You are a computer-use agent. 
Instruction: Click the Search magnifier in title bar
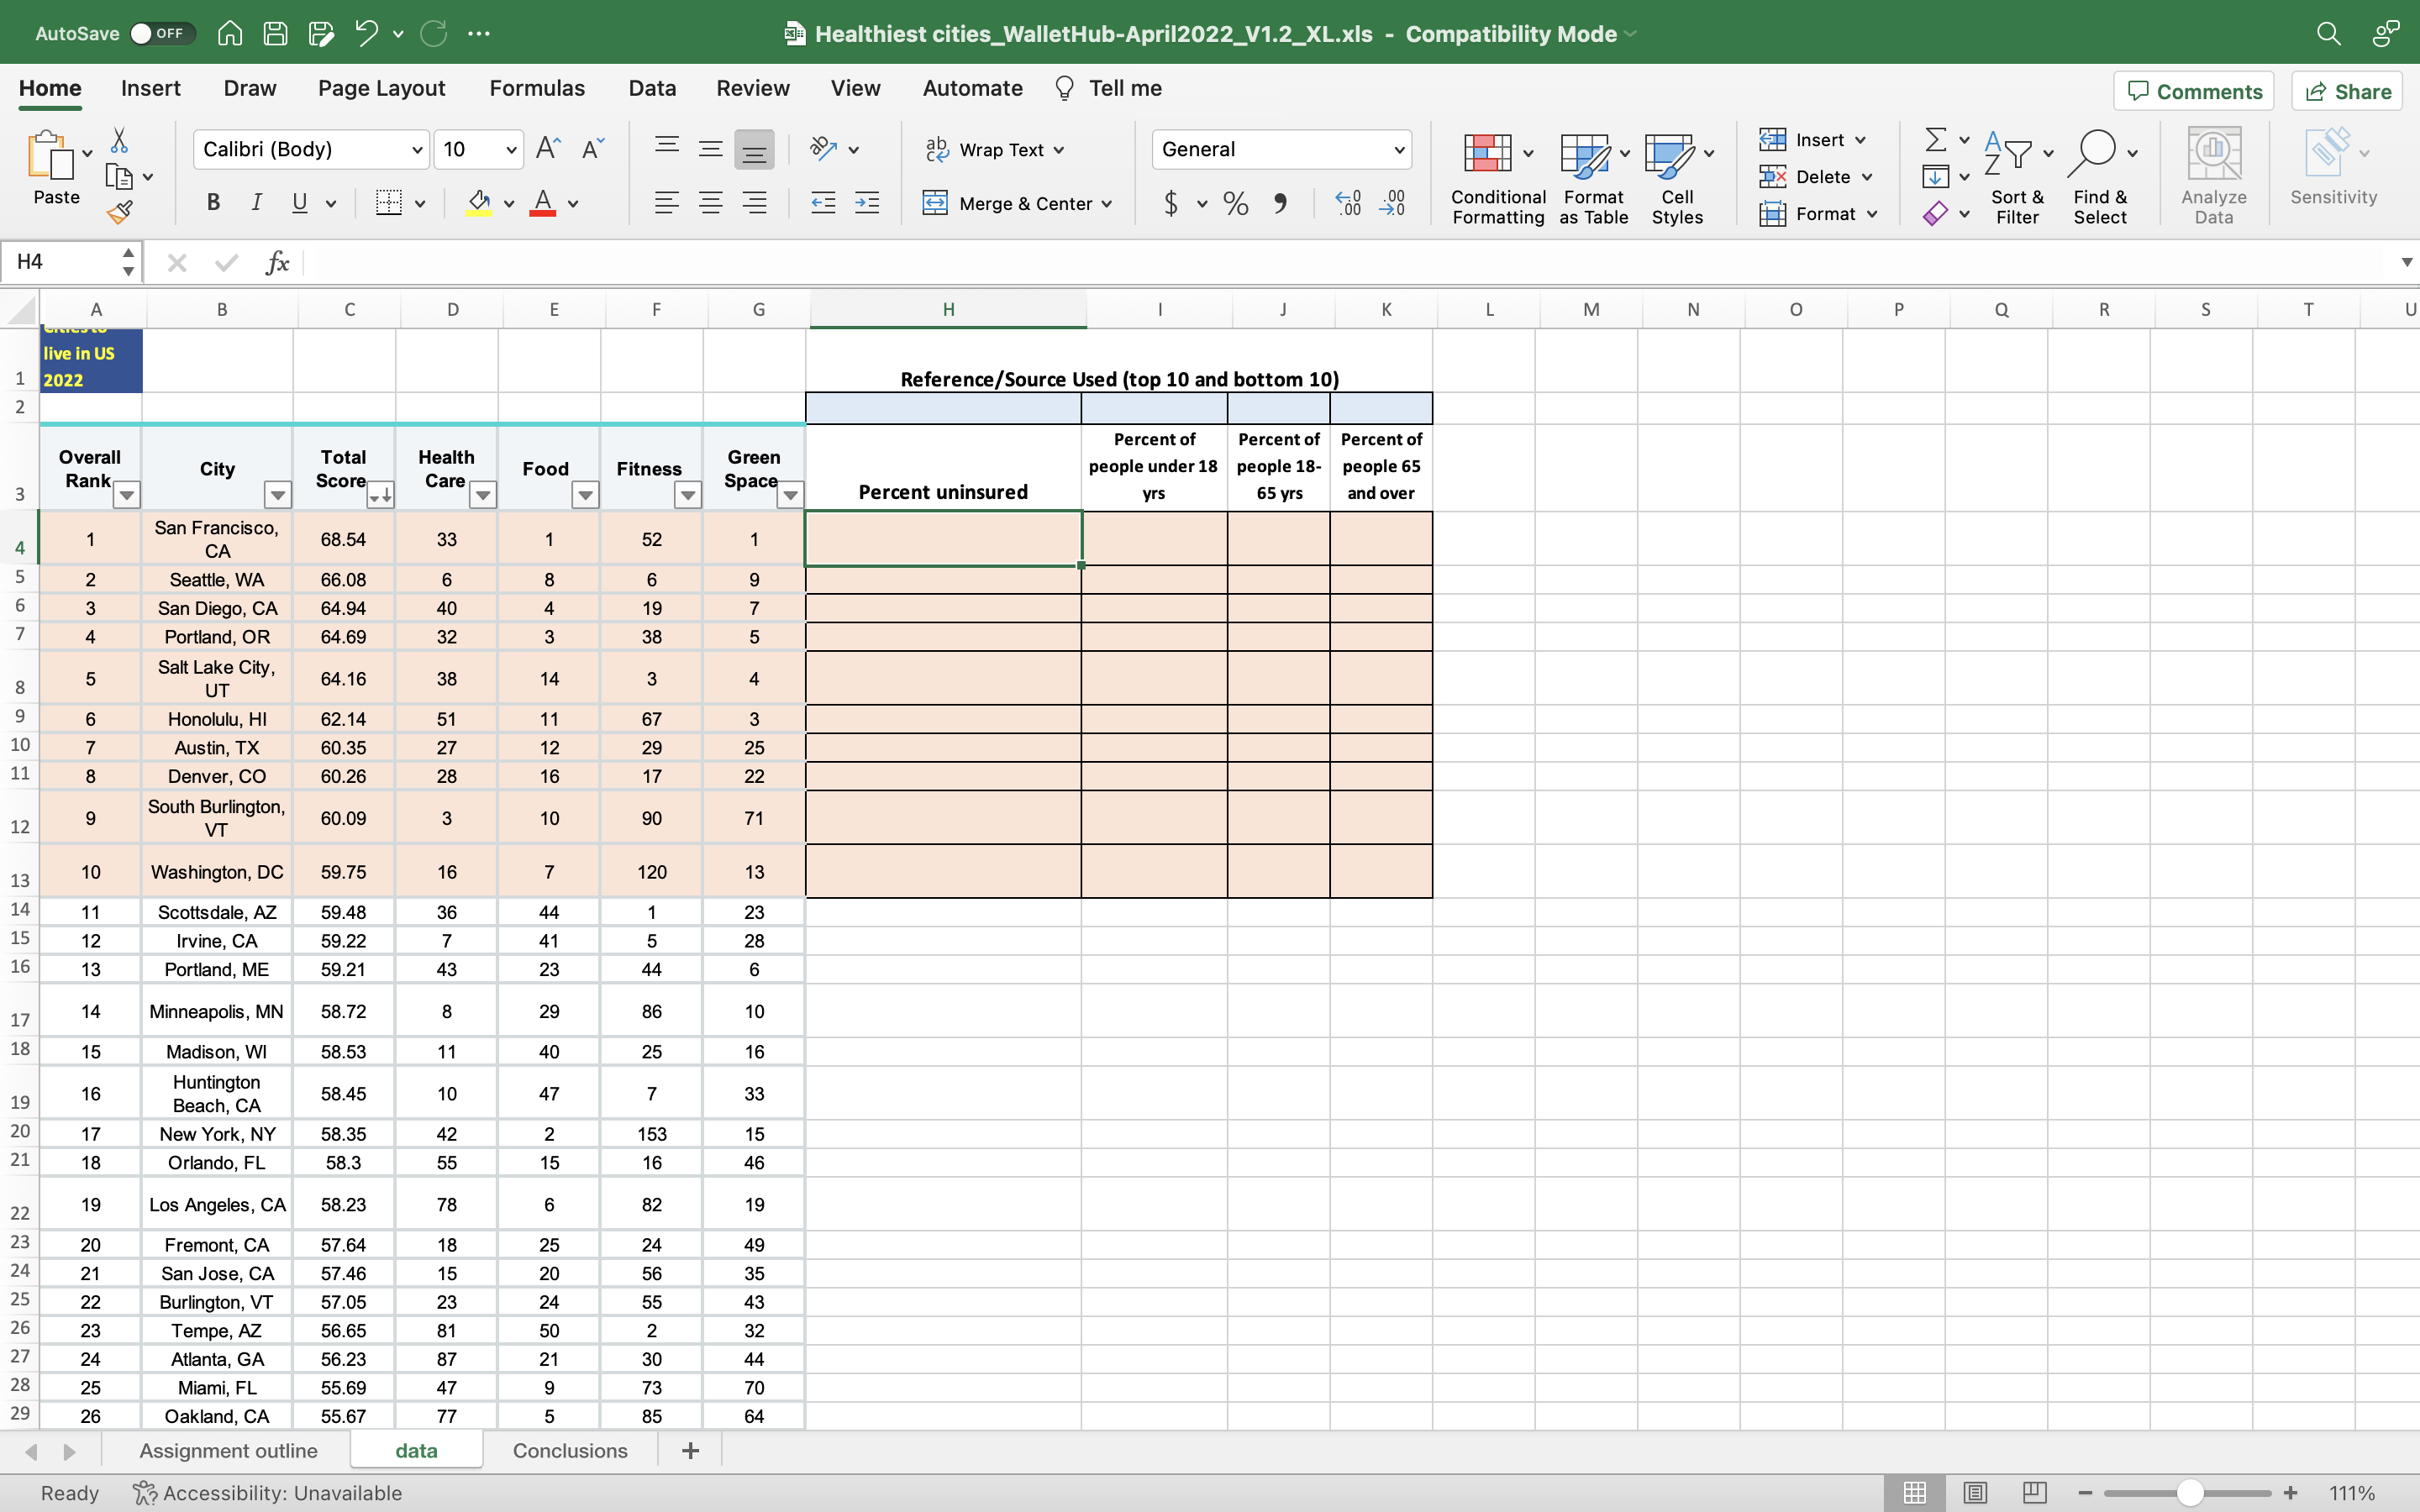(2328, 33)
